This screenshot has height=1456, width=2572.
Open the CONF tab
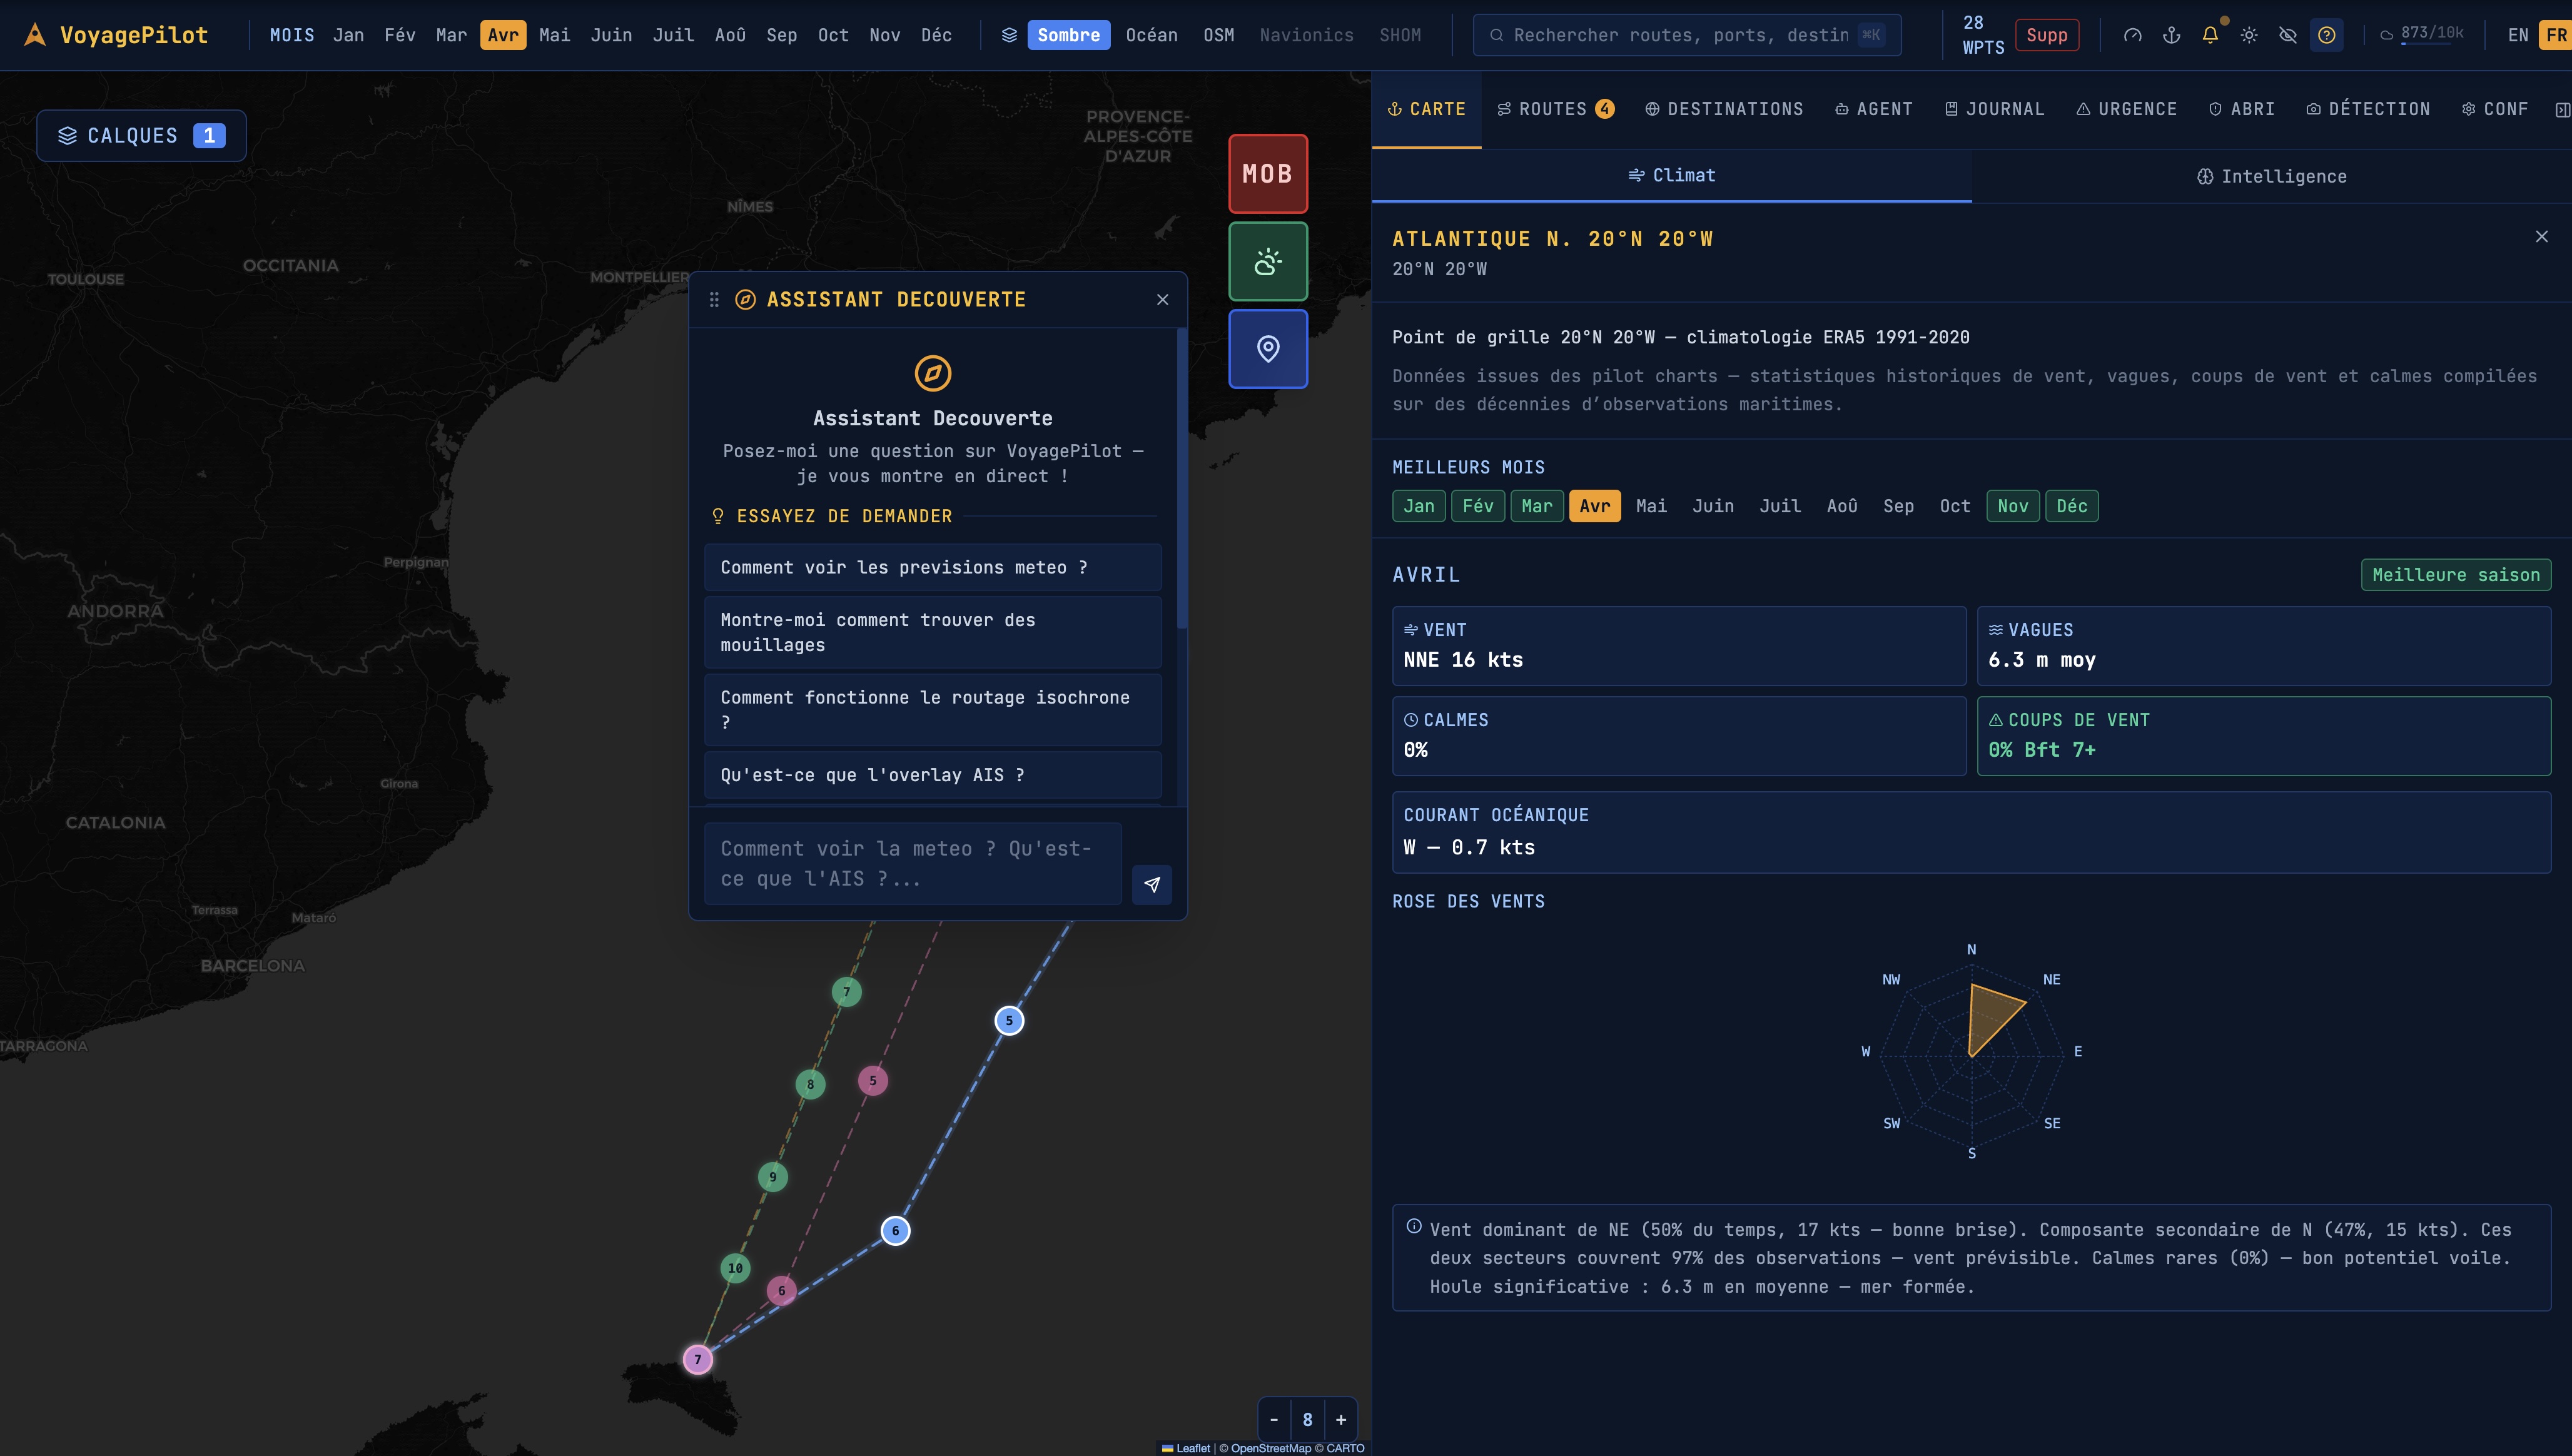pyautogui.click(x=2494, y=109)
